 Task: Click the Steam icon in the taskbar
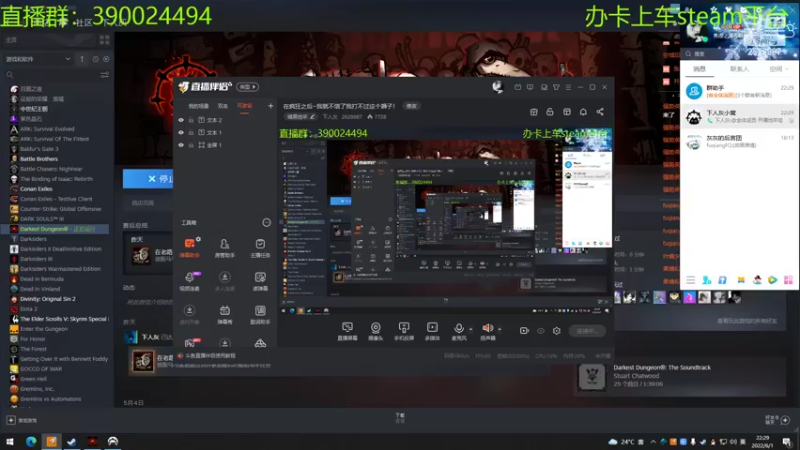(x=71, y=441)
